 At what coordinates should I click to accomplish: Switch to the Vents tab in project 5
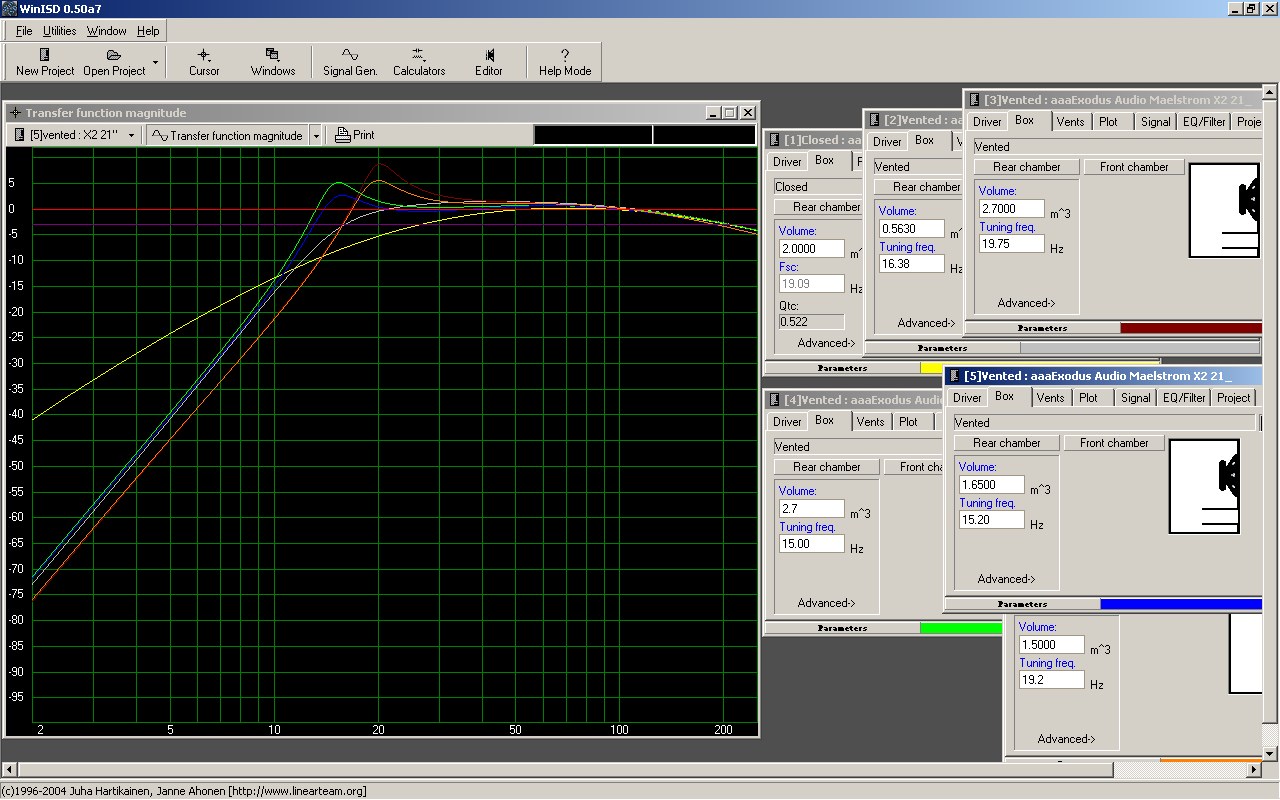click(x=1050, y=398)
